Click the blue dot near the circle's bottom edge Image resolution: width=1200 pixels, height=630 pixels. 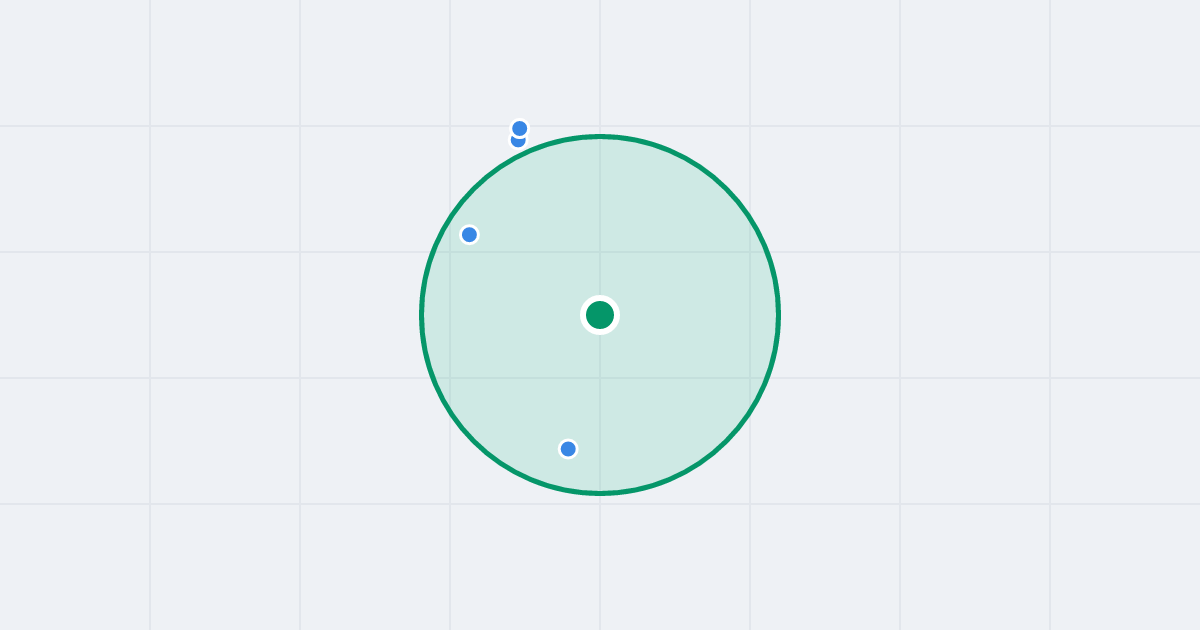click(568, 449)
